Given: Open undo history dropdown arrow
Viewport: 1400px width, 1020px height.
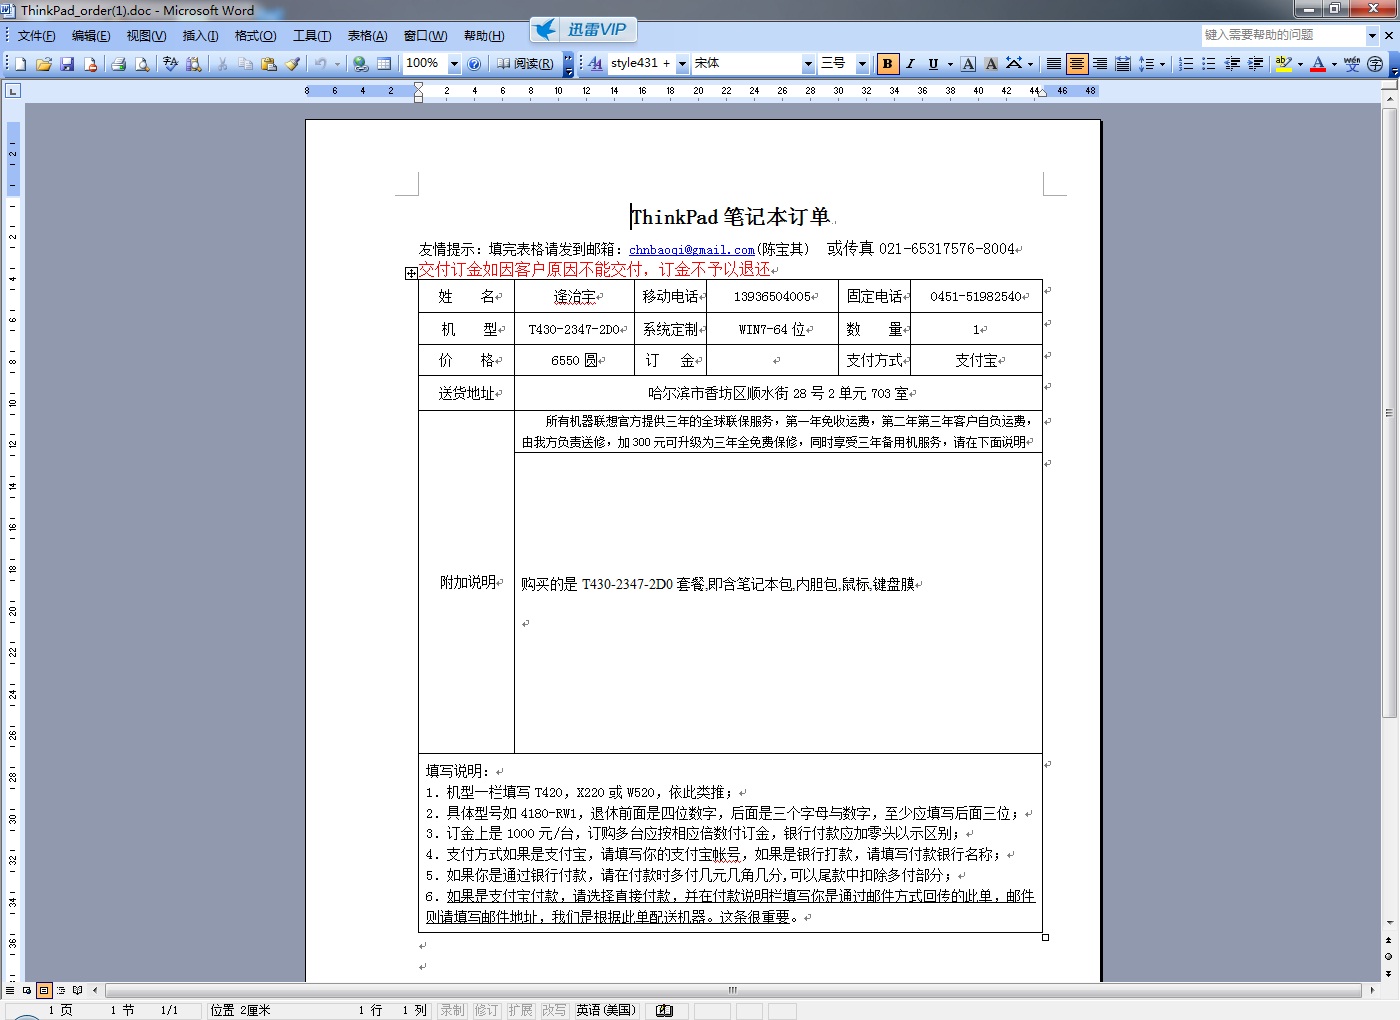Looking at the screenshot, I should [337, 64].
